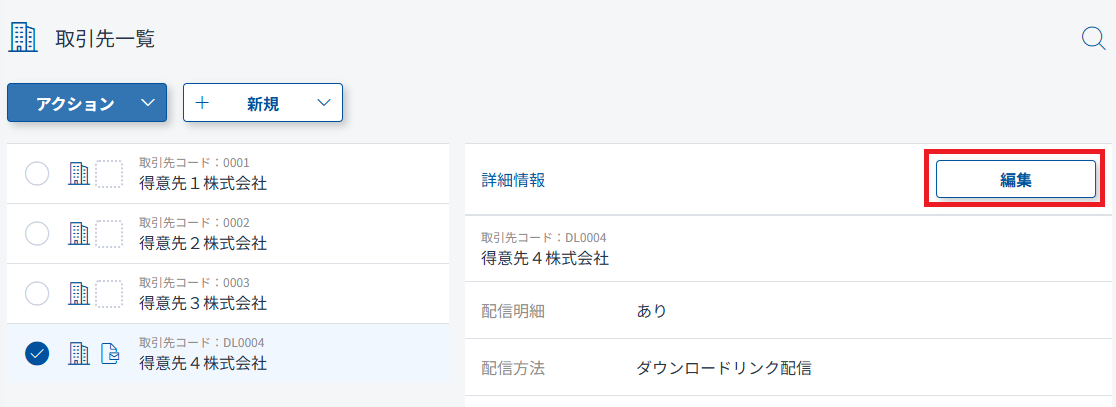The height and width of the screenshot is (407, 1116).
Task: Click building icon for 得意先１株式会社
Action: click(x=78, y=174)
